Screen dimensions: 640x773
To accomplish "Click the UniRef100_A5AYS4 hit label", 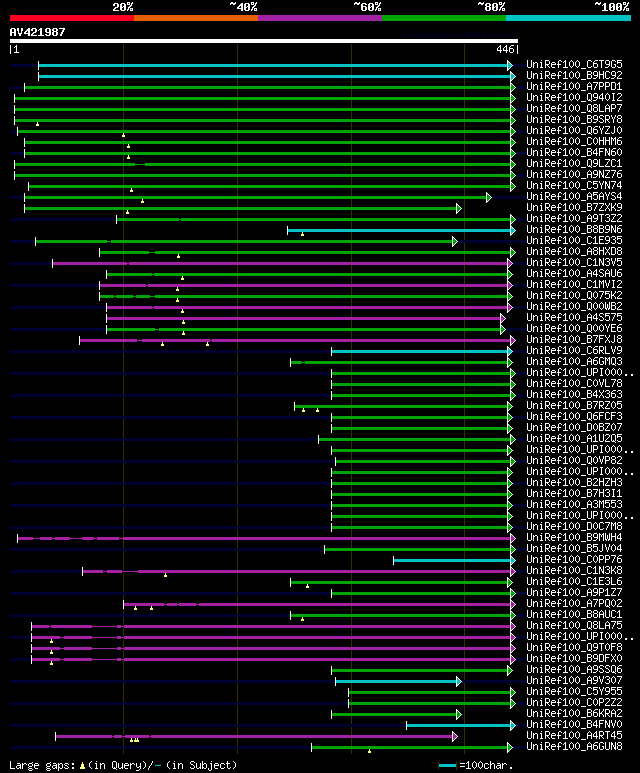I will click(574, 196).
